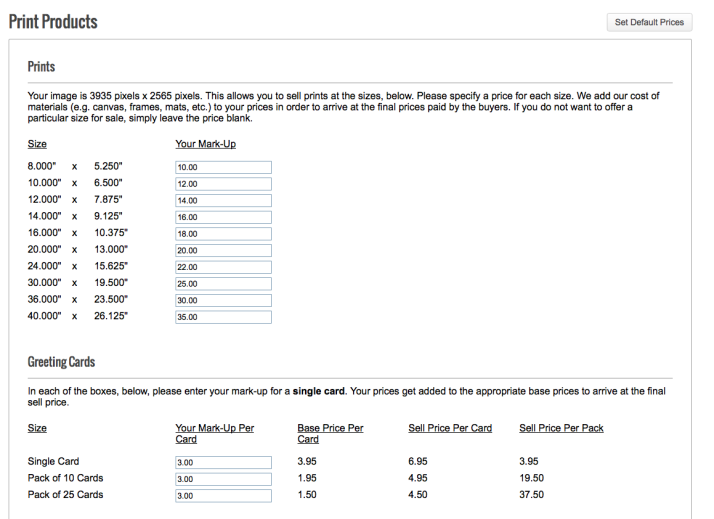Viewport: 714px width, 519px height.
Task: Edit mark-up field for 8.000" x 5.250" print
Action: click(223, 167)
